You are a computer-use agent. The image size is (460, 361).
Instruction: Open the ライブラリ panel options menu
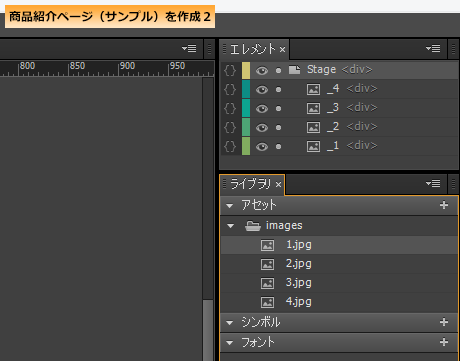433,183
